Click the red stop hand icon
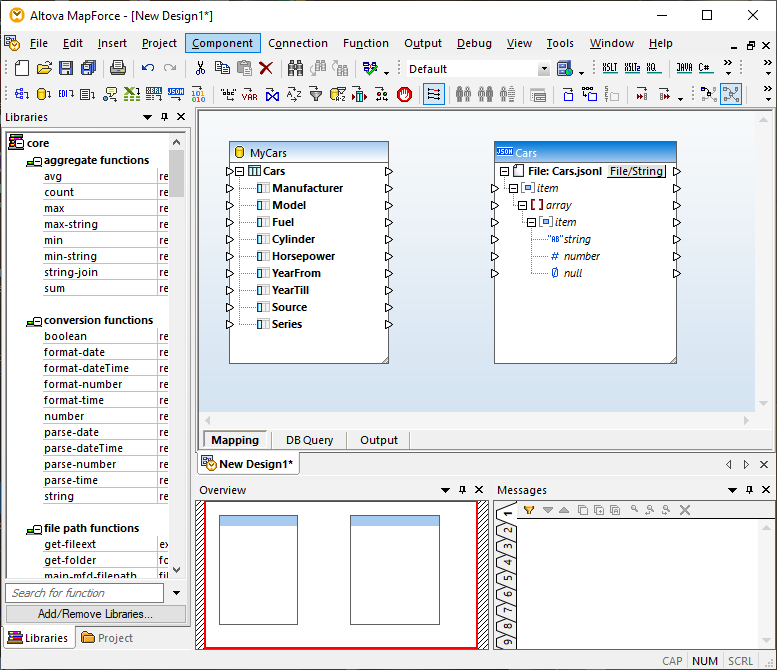Image resolution: width=777 pixels, height=670 pixels. coord(404,95)
